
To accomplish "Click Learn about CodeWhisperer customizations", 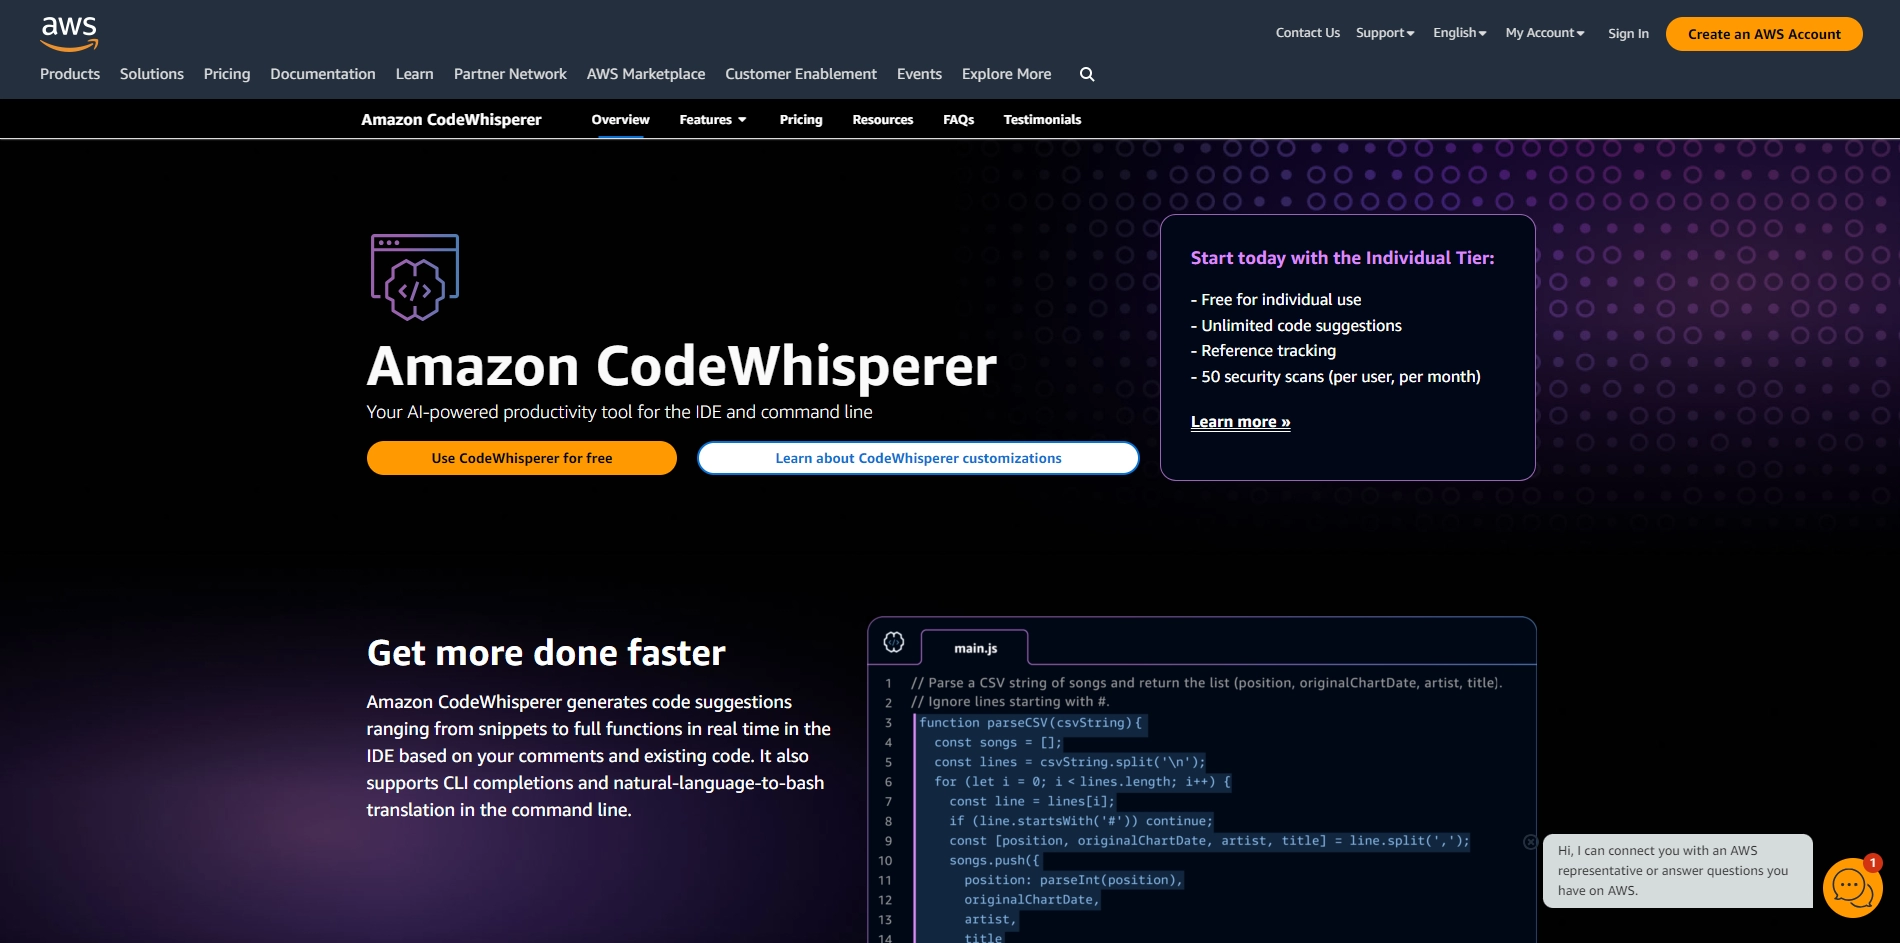I will [x=918, y=458].
